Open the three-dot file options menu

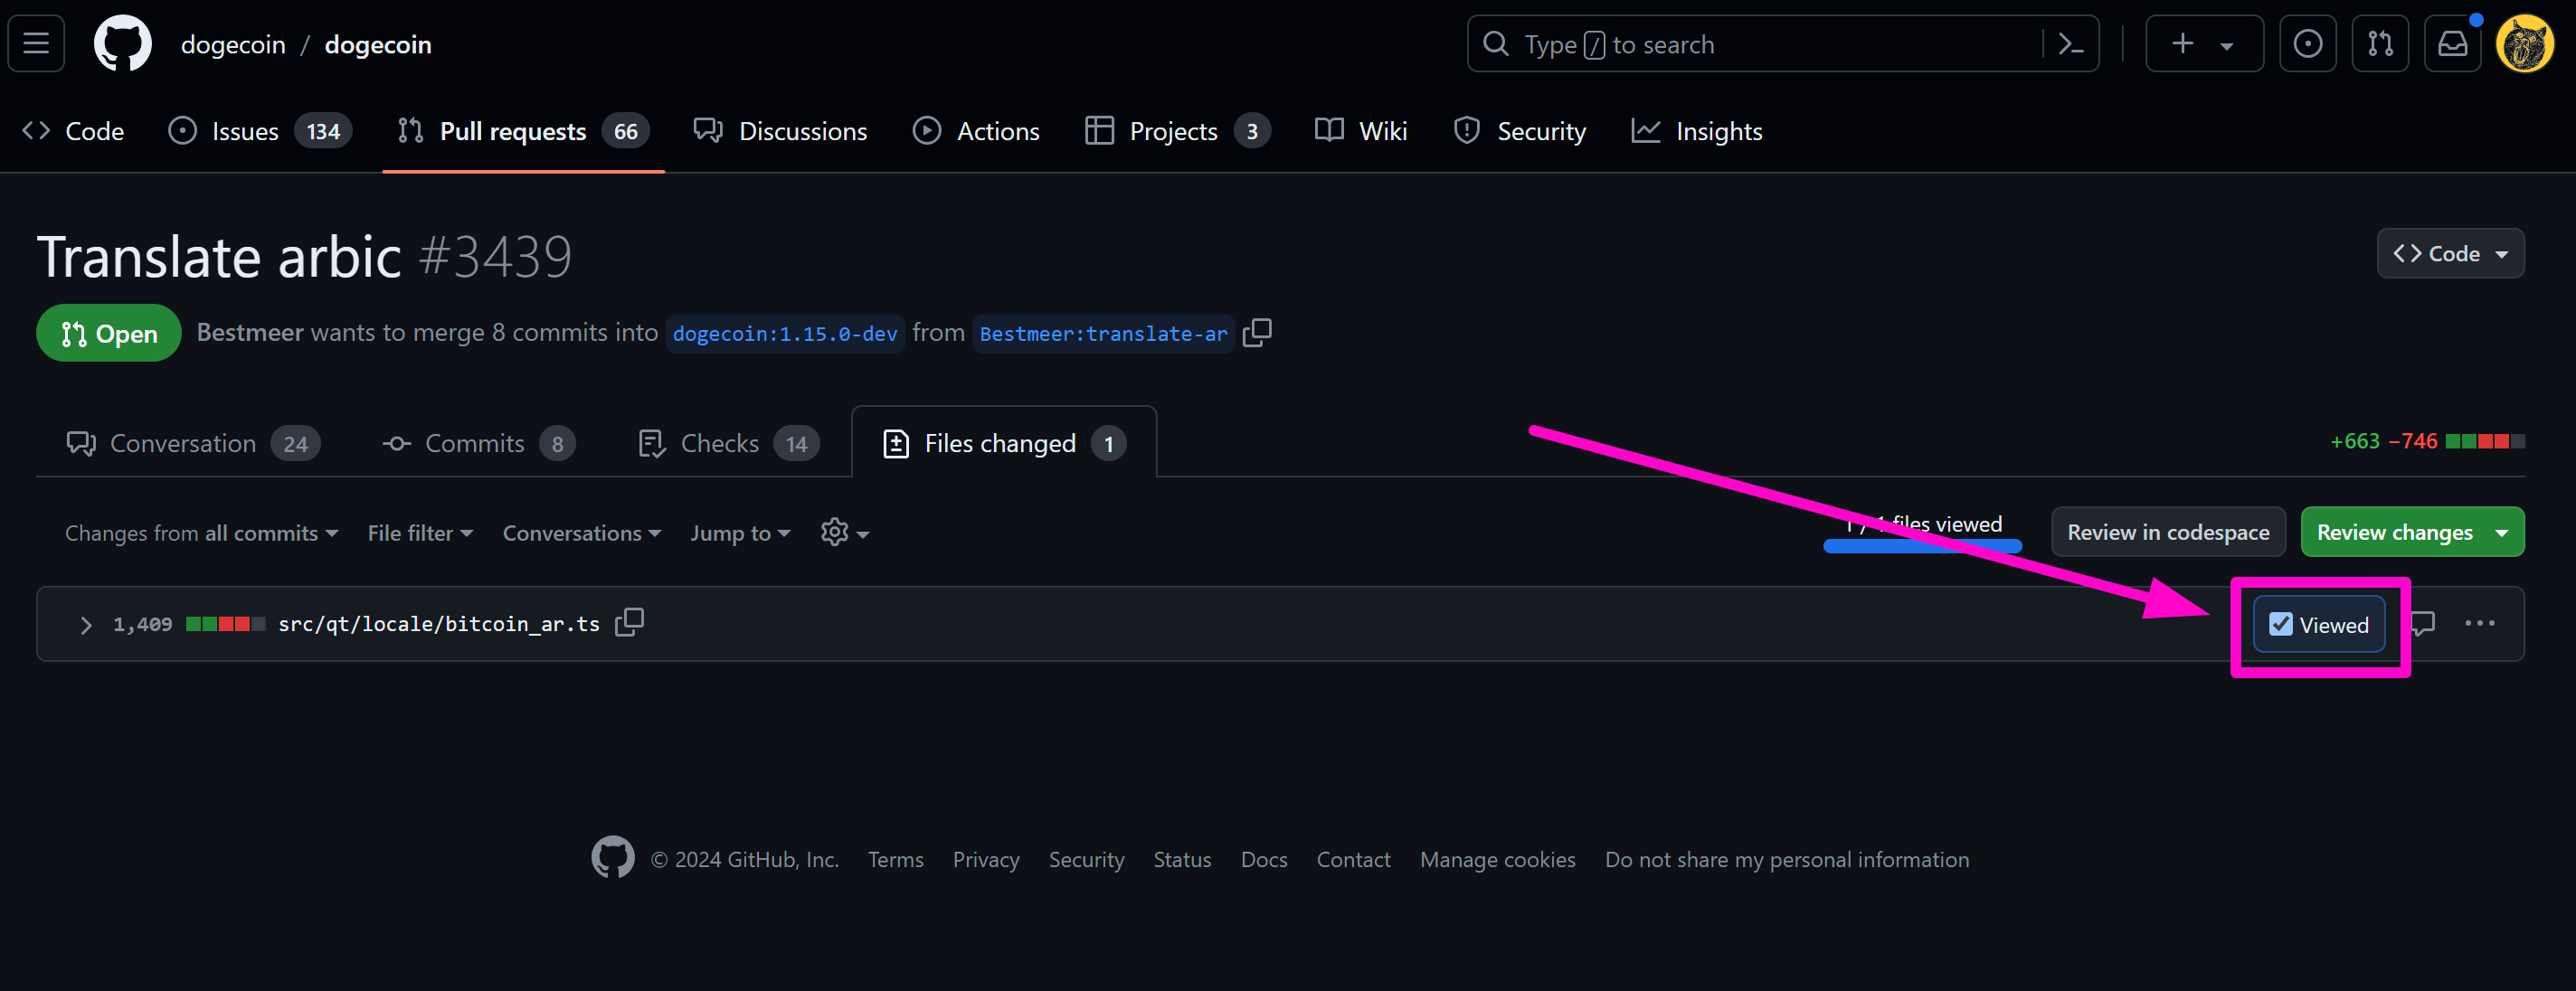[2479, 624]
